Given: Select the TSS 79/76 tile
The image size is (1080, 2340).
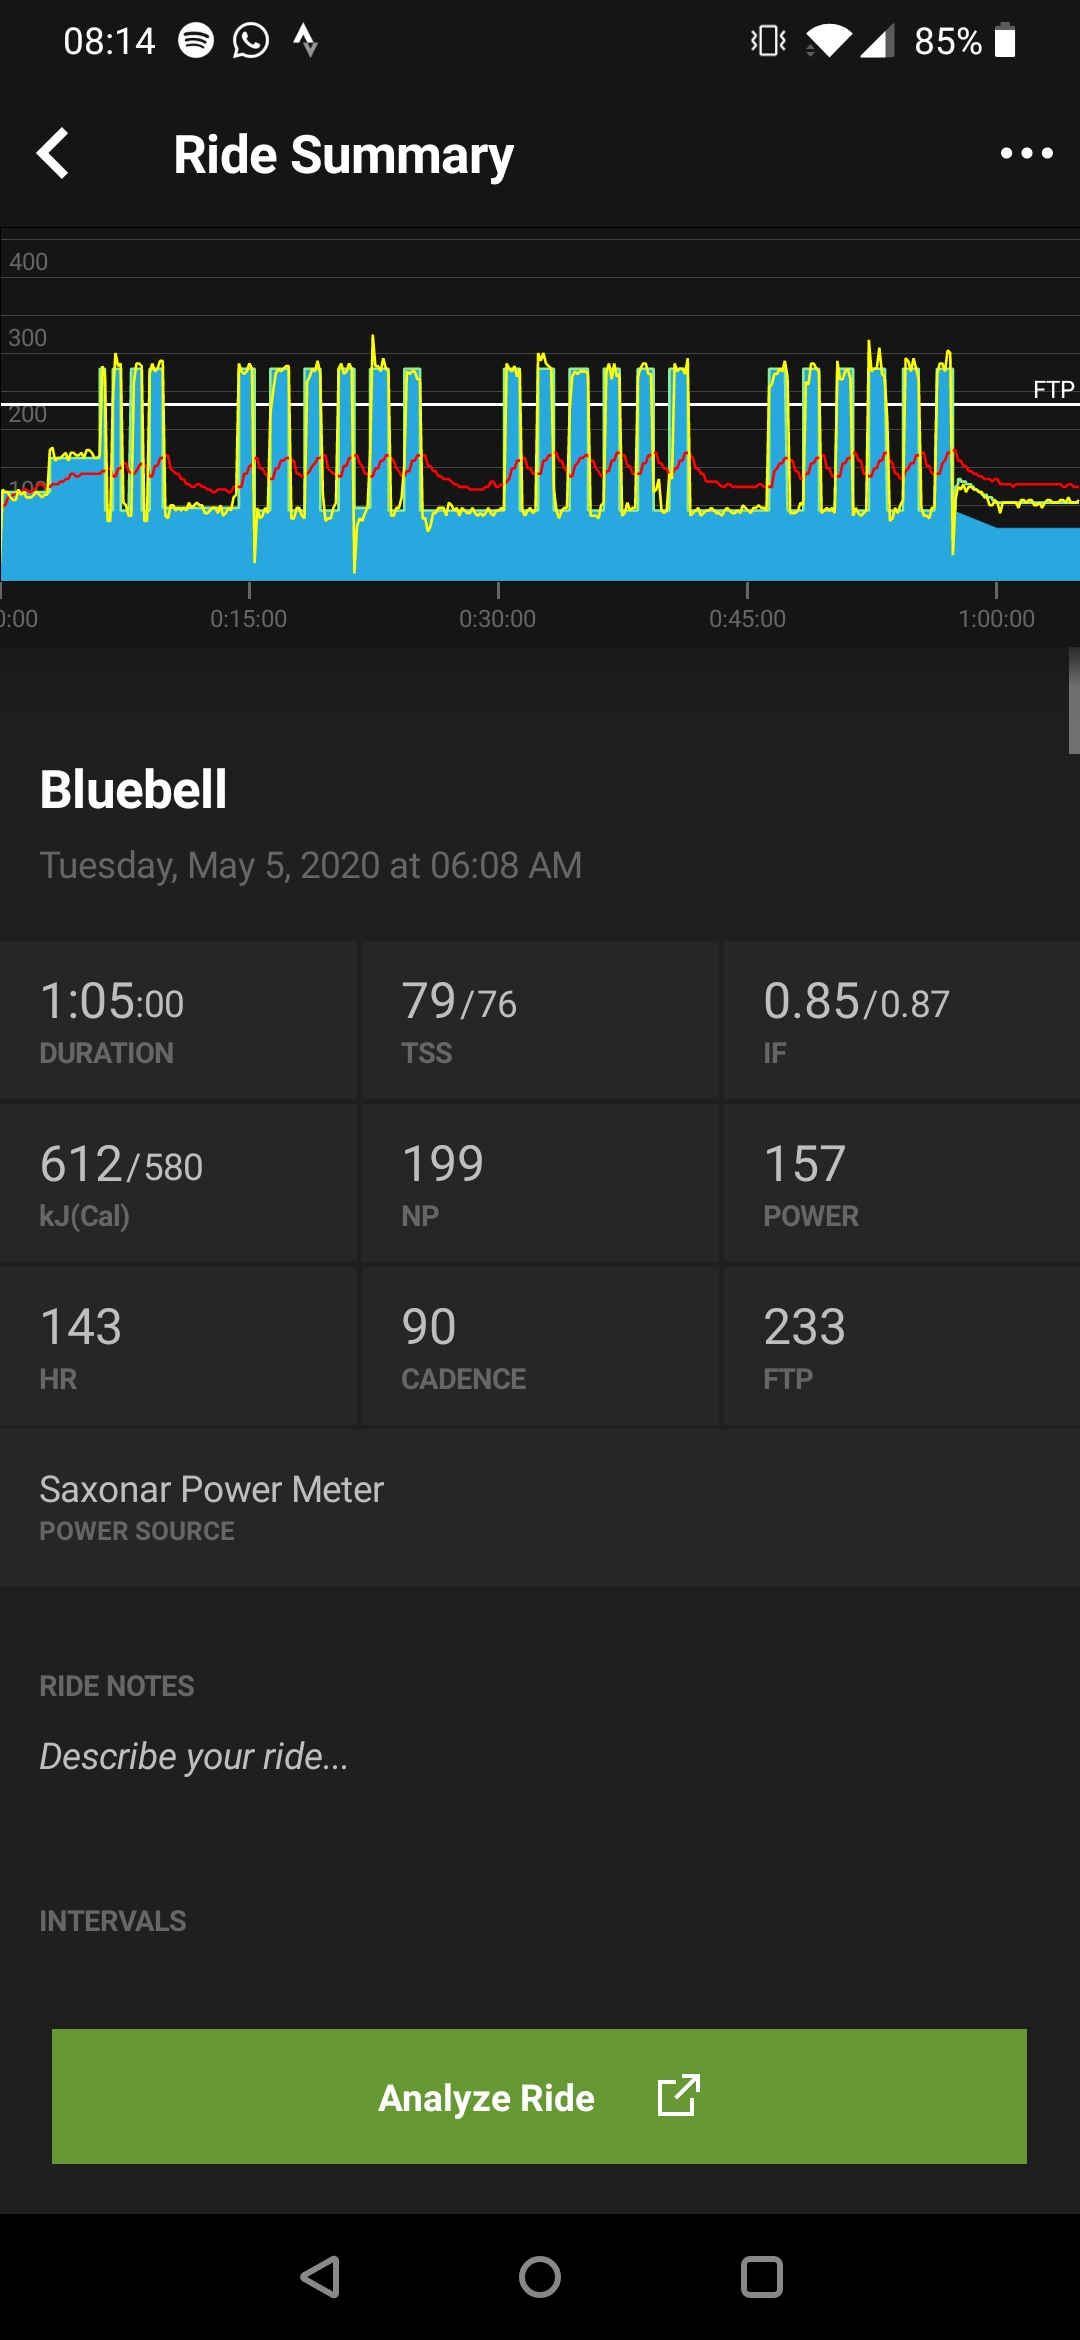Looking at the screenshot, I should pyautogui.click(x=540, y=1020).
